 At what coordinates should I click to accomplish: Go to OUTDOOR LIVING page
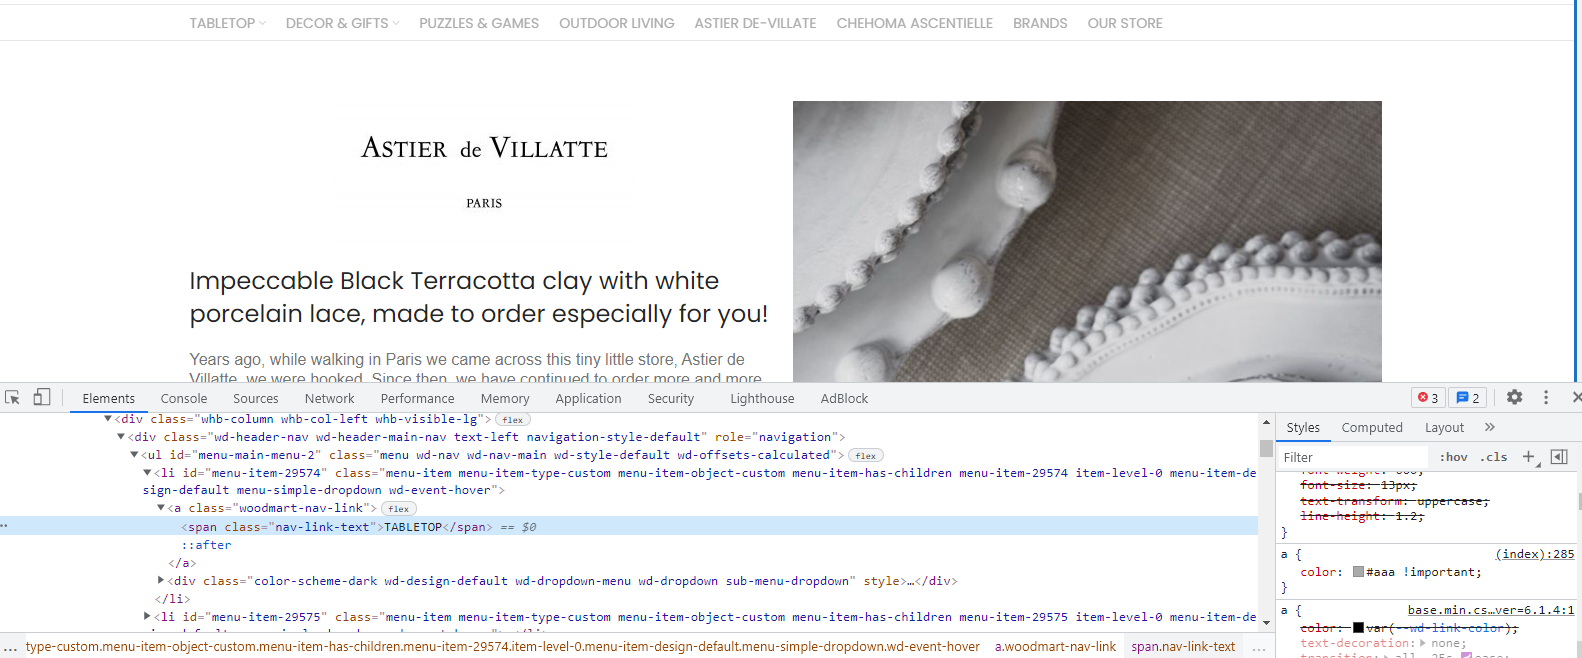[616, 23]
